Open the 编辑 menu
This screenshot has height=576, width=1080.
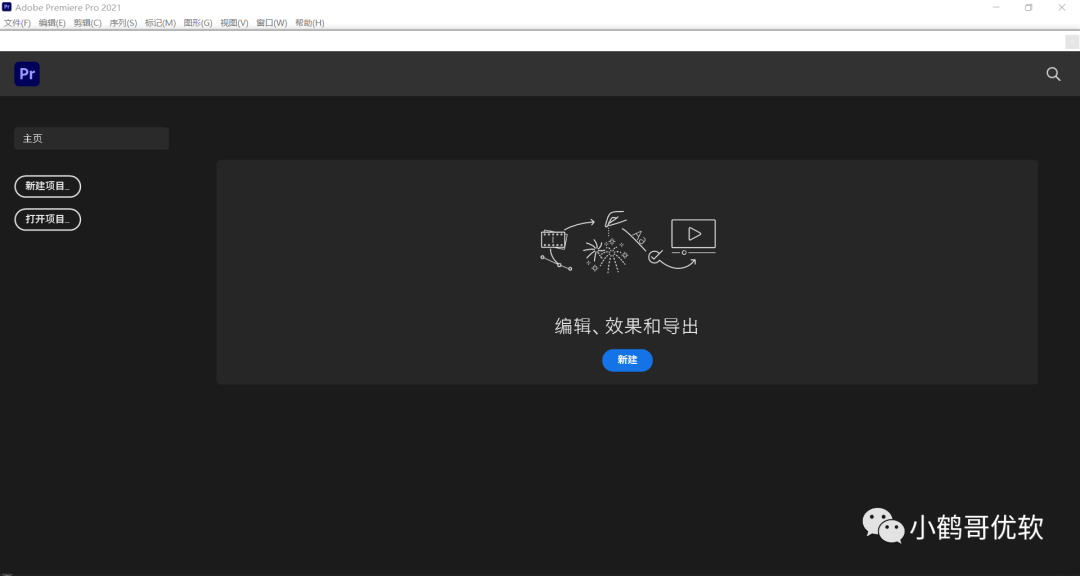coord(51,22)
